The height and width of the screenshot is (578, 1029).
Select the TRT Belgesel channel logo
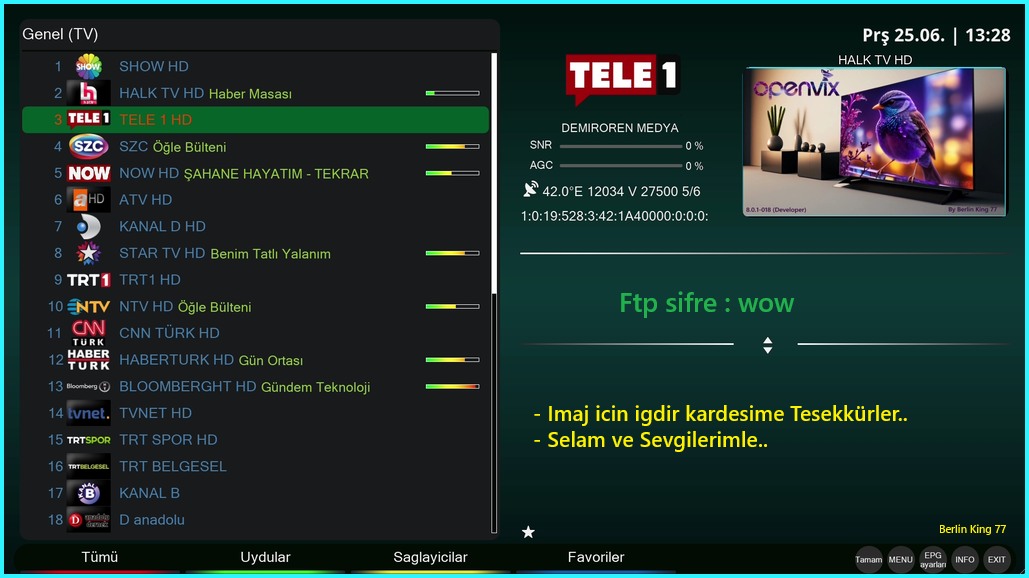coord(88,466)
